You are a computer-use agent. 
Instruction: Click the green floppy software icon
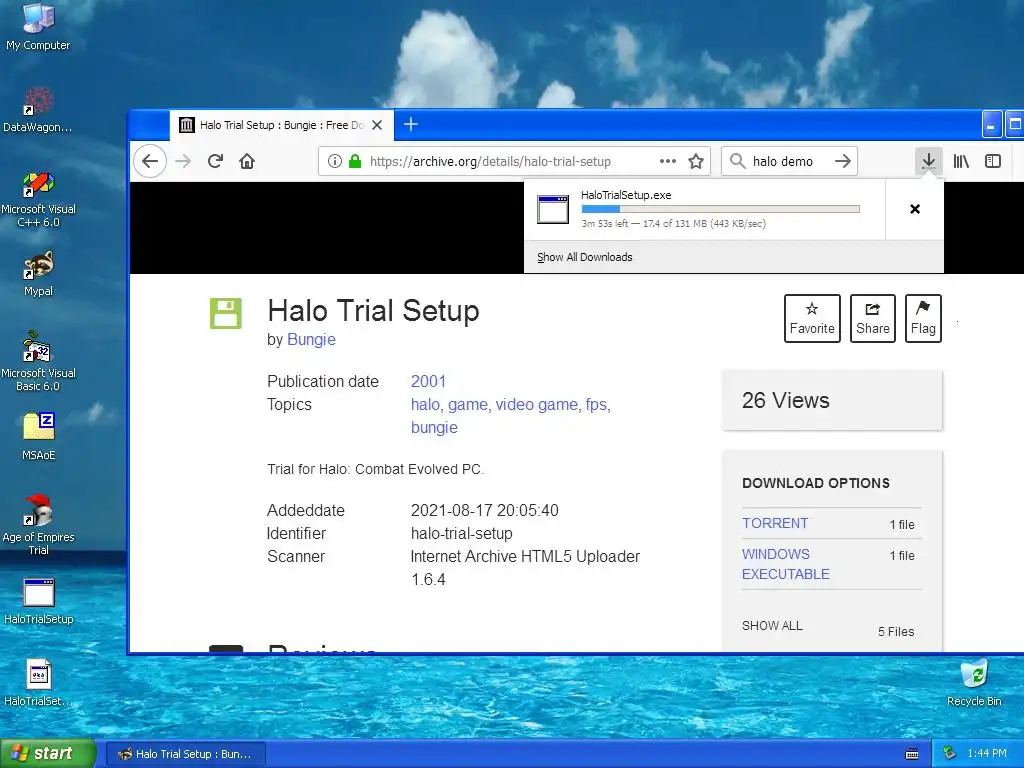coord(225,313)
